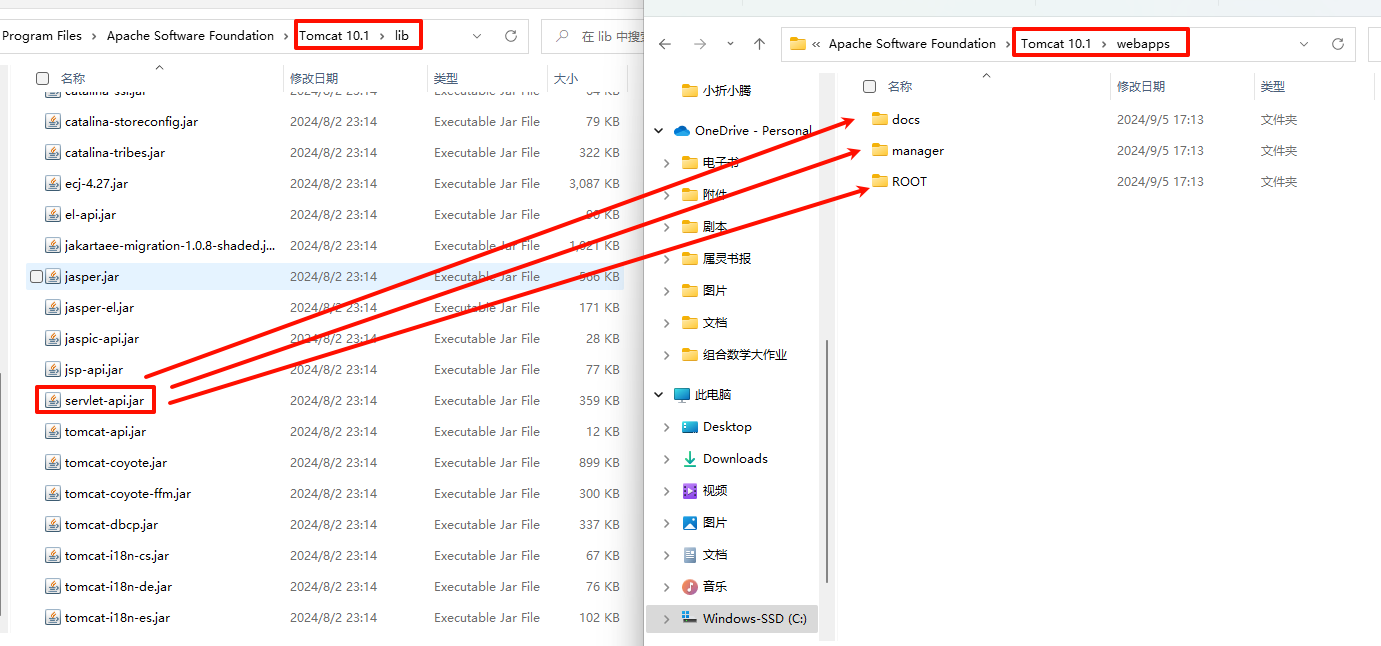Open address bar history dropdown in lib window
Viewport: 1381px width, 646px height.
click(476, 36)
